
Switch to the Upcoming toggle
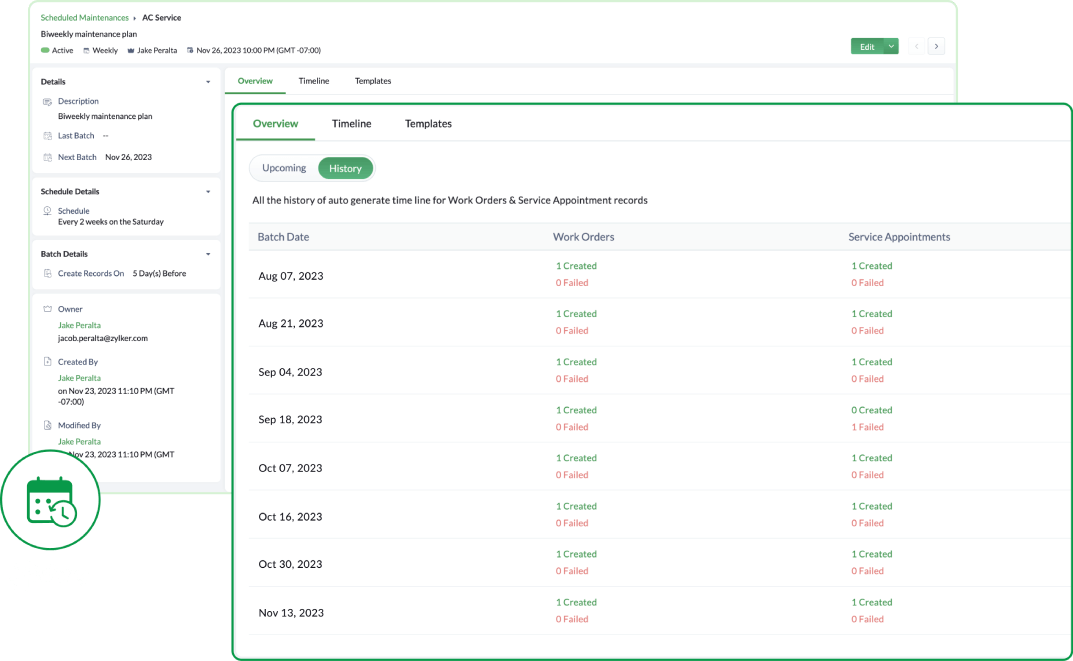pos(284,168)
